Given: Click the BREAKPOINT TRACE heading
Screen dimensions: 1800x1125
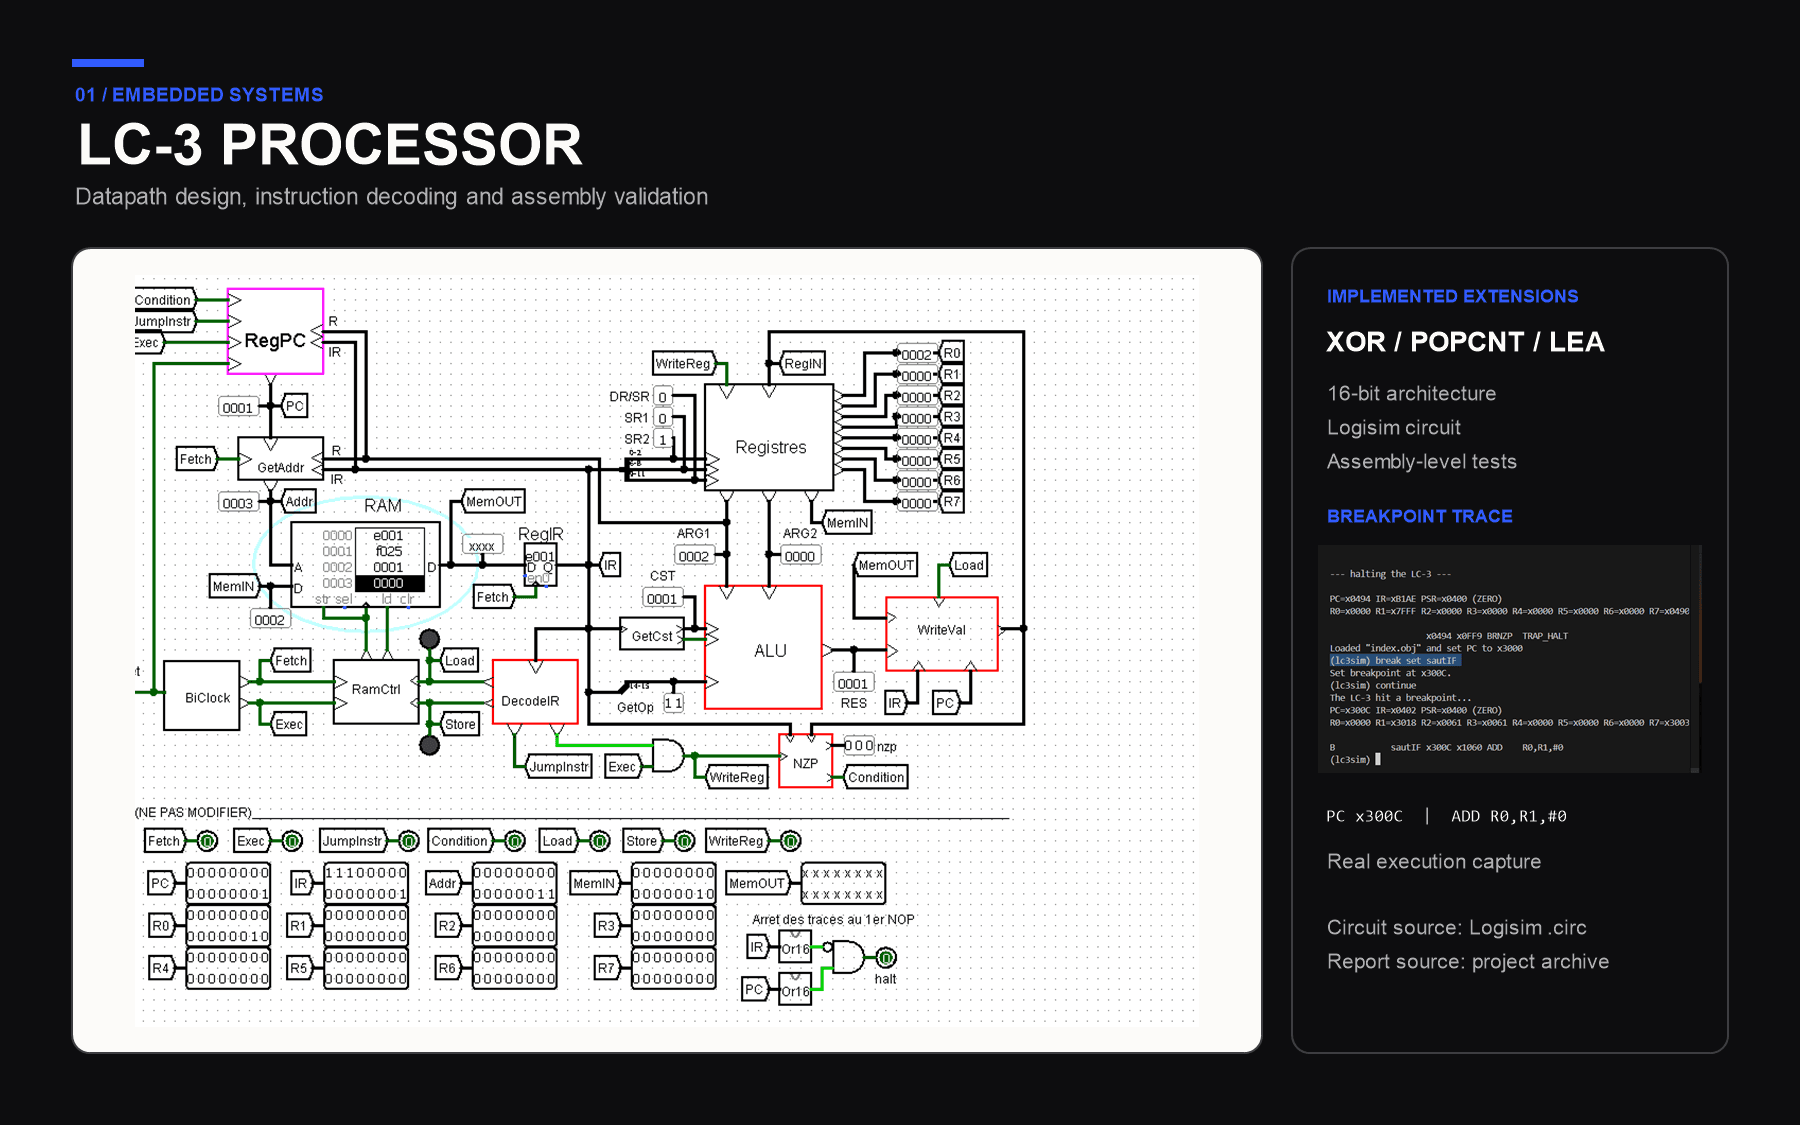Looking at the screenshot, I should [1419, 516].
